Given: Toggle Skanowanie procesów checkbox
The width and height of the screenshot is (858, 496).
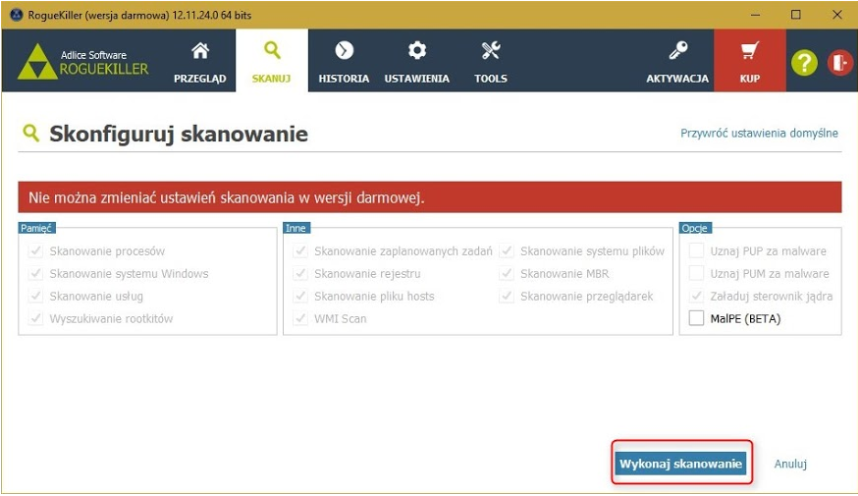Looking at the screenshot, I should [36, 251].
